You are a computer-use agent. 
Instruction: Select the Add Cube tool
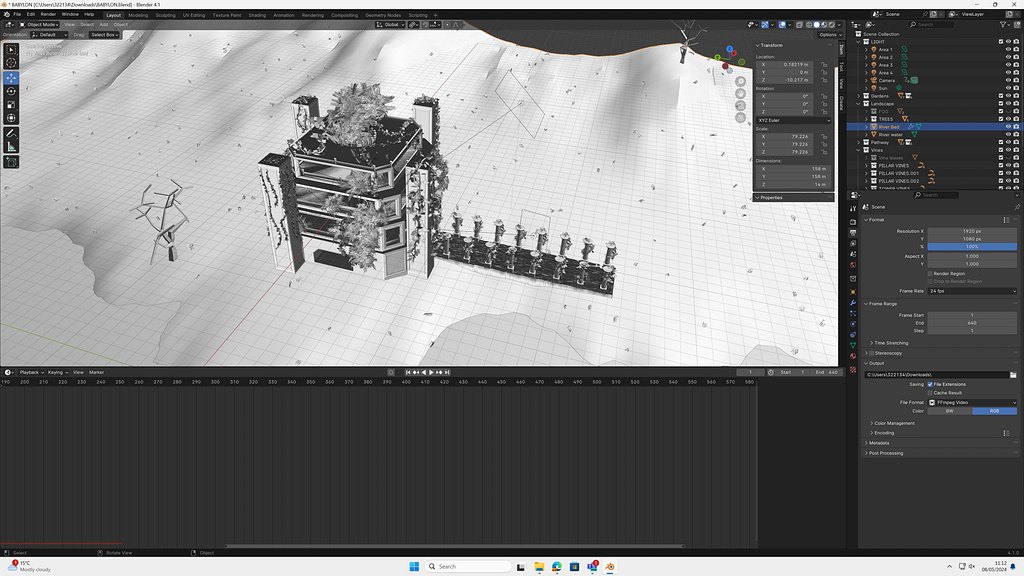click(x=11, y=161)
